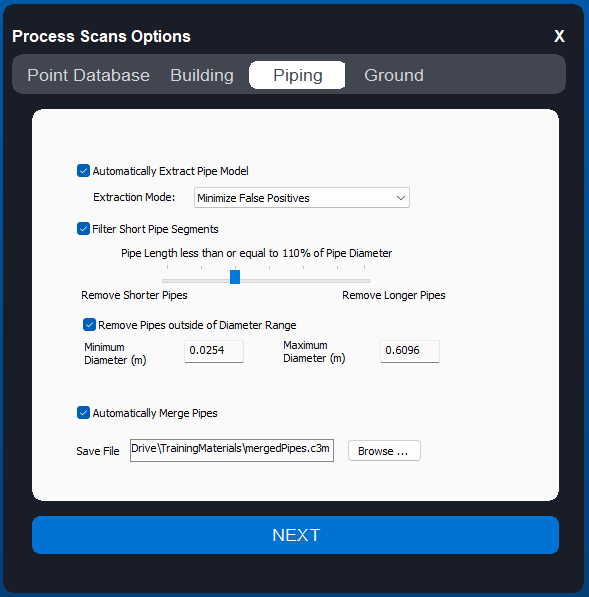Click the Extraction Mode dropdown arrow
The image size is (589, 597).
click(x=401, y=198)
